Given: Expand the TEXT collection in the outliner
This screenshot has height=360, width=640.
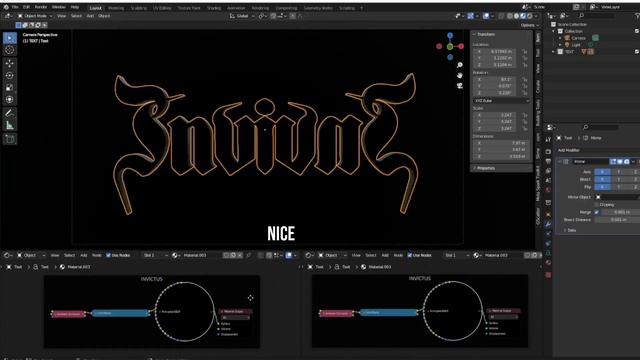Looking at the screenshot, I should coord(553,52).
